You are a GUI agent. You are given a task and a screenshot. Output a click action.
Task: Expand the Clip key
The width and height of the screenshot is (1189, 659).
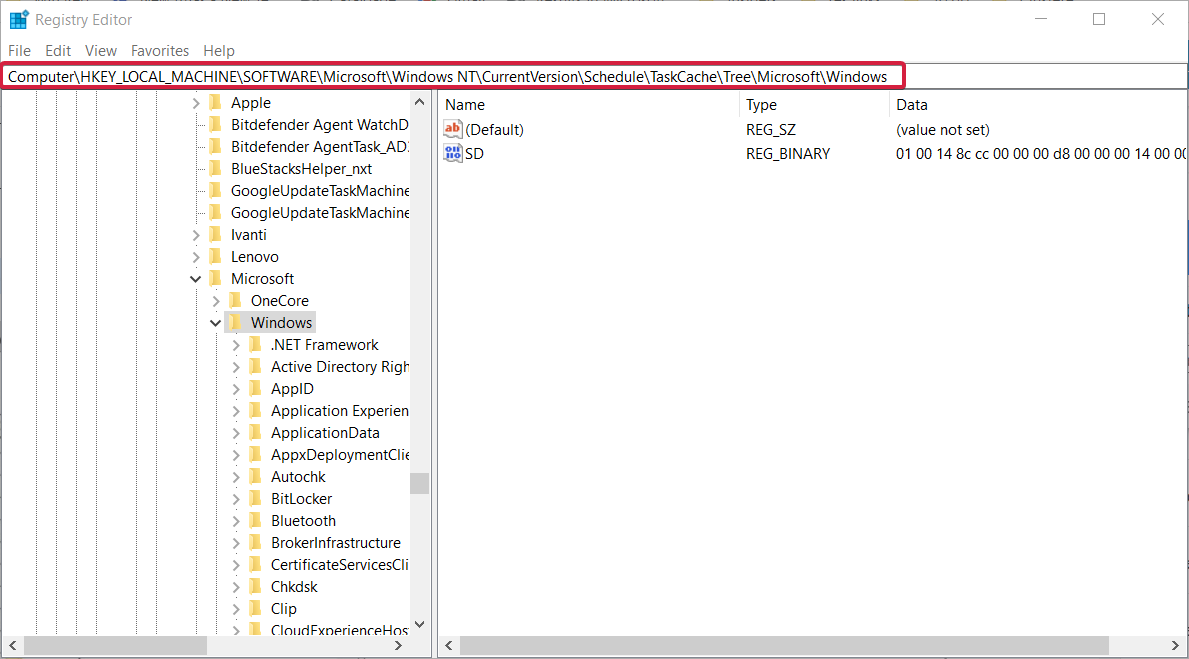click(236, 609)
